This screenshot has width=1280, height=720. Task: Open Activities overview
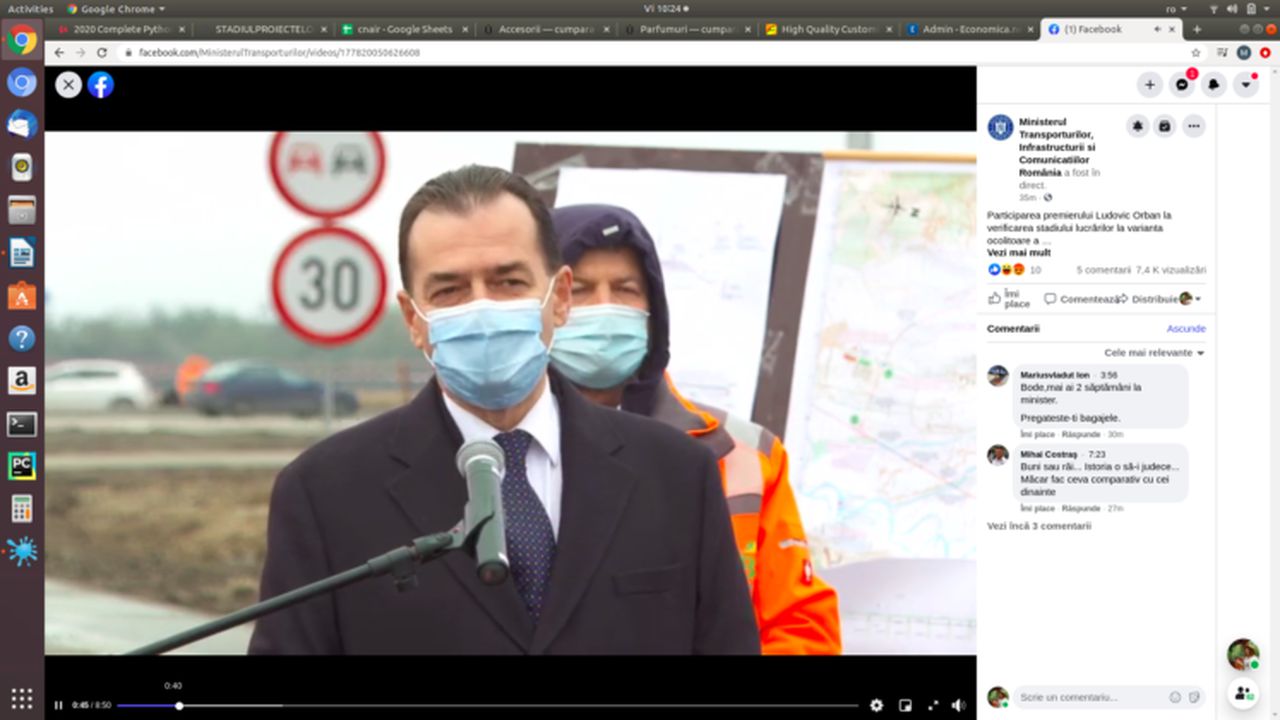pos(30,8)
